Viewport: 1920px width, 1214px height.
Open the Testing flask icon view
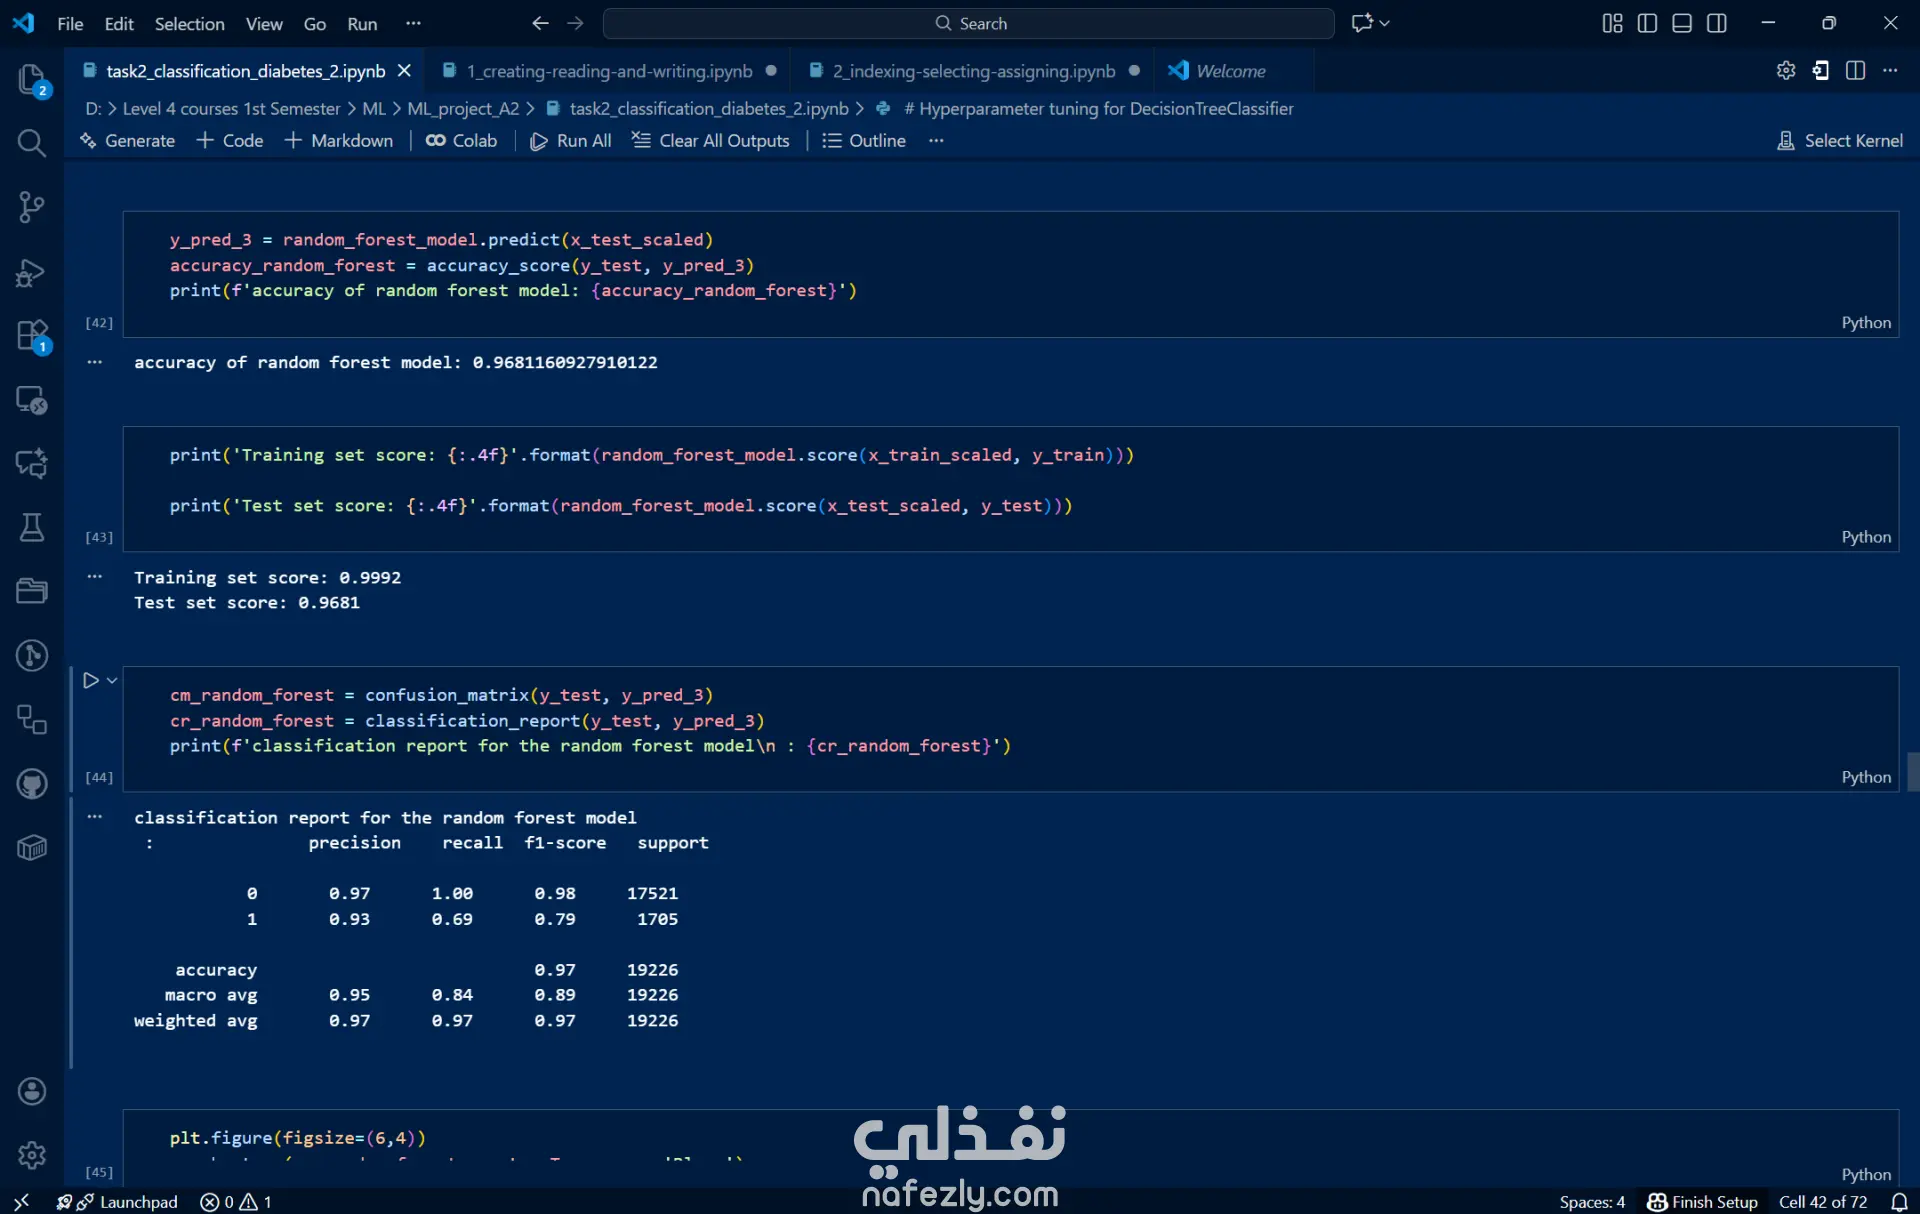(31, 527)
